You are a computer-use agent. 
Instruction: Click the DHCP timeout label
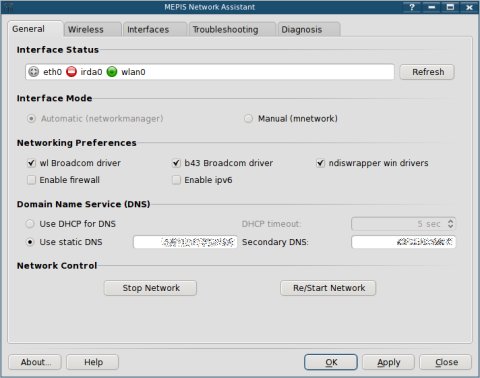(272, 224)
